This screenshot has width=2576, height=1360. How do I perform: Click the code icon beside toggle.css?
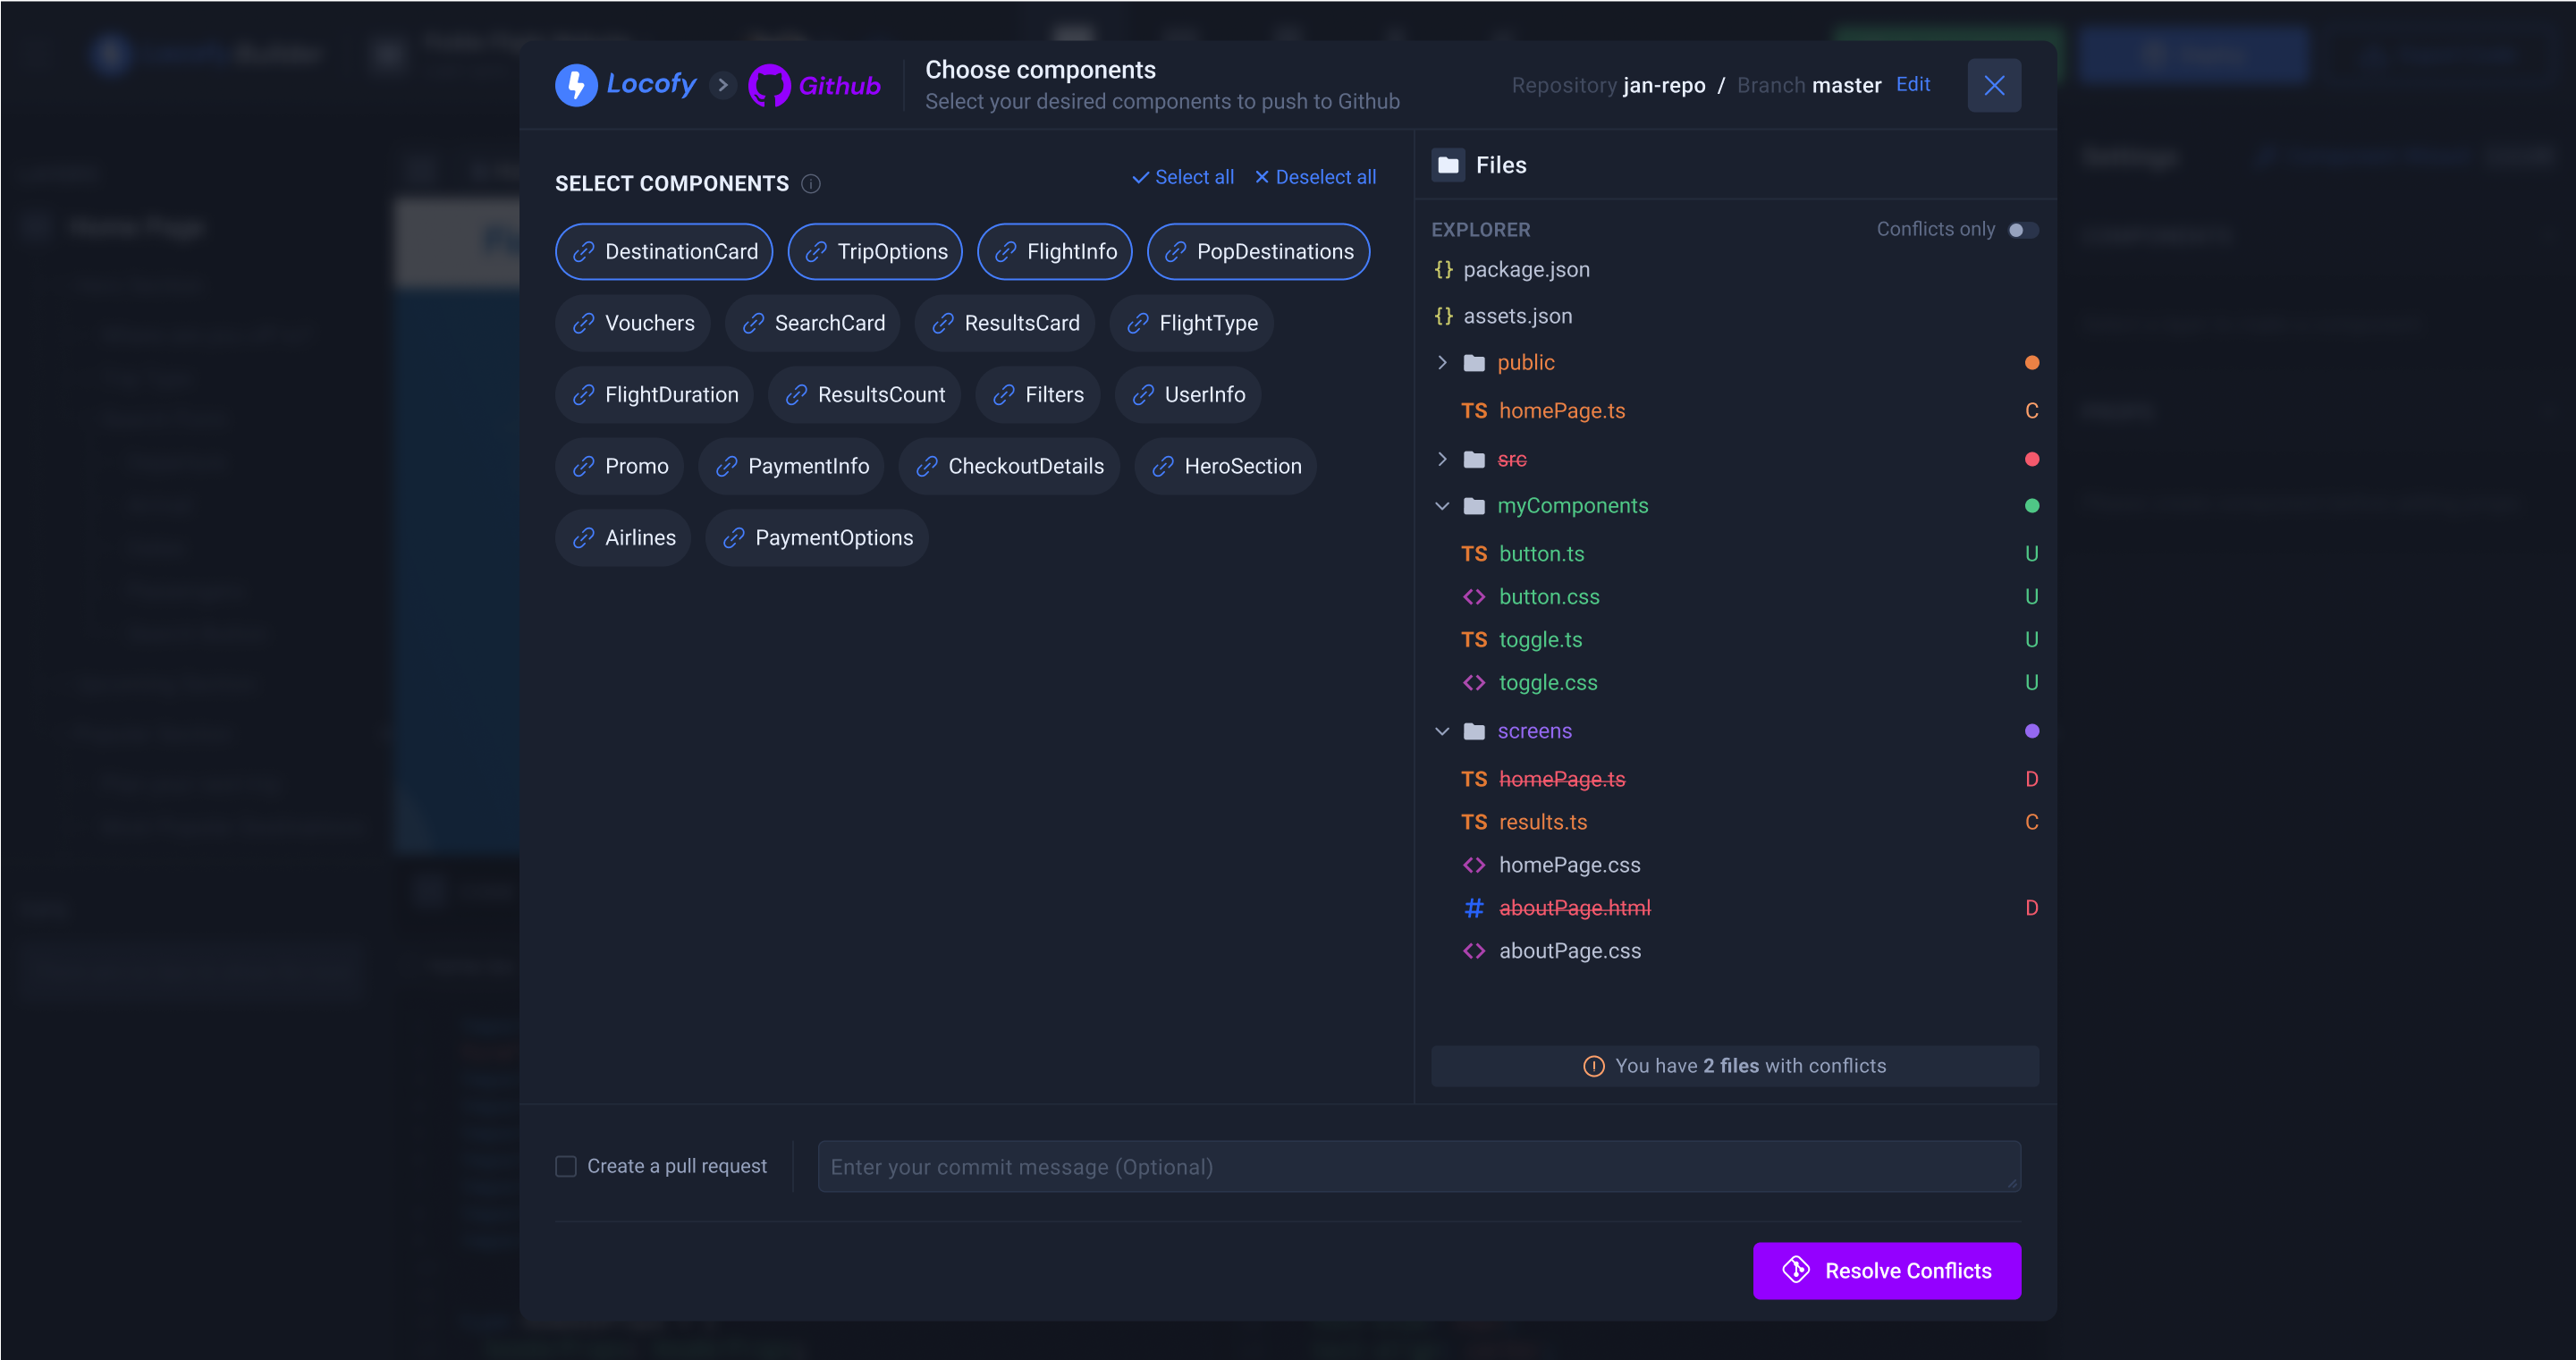[1474, 683]
